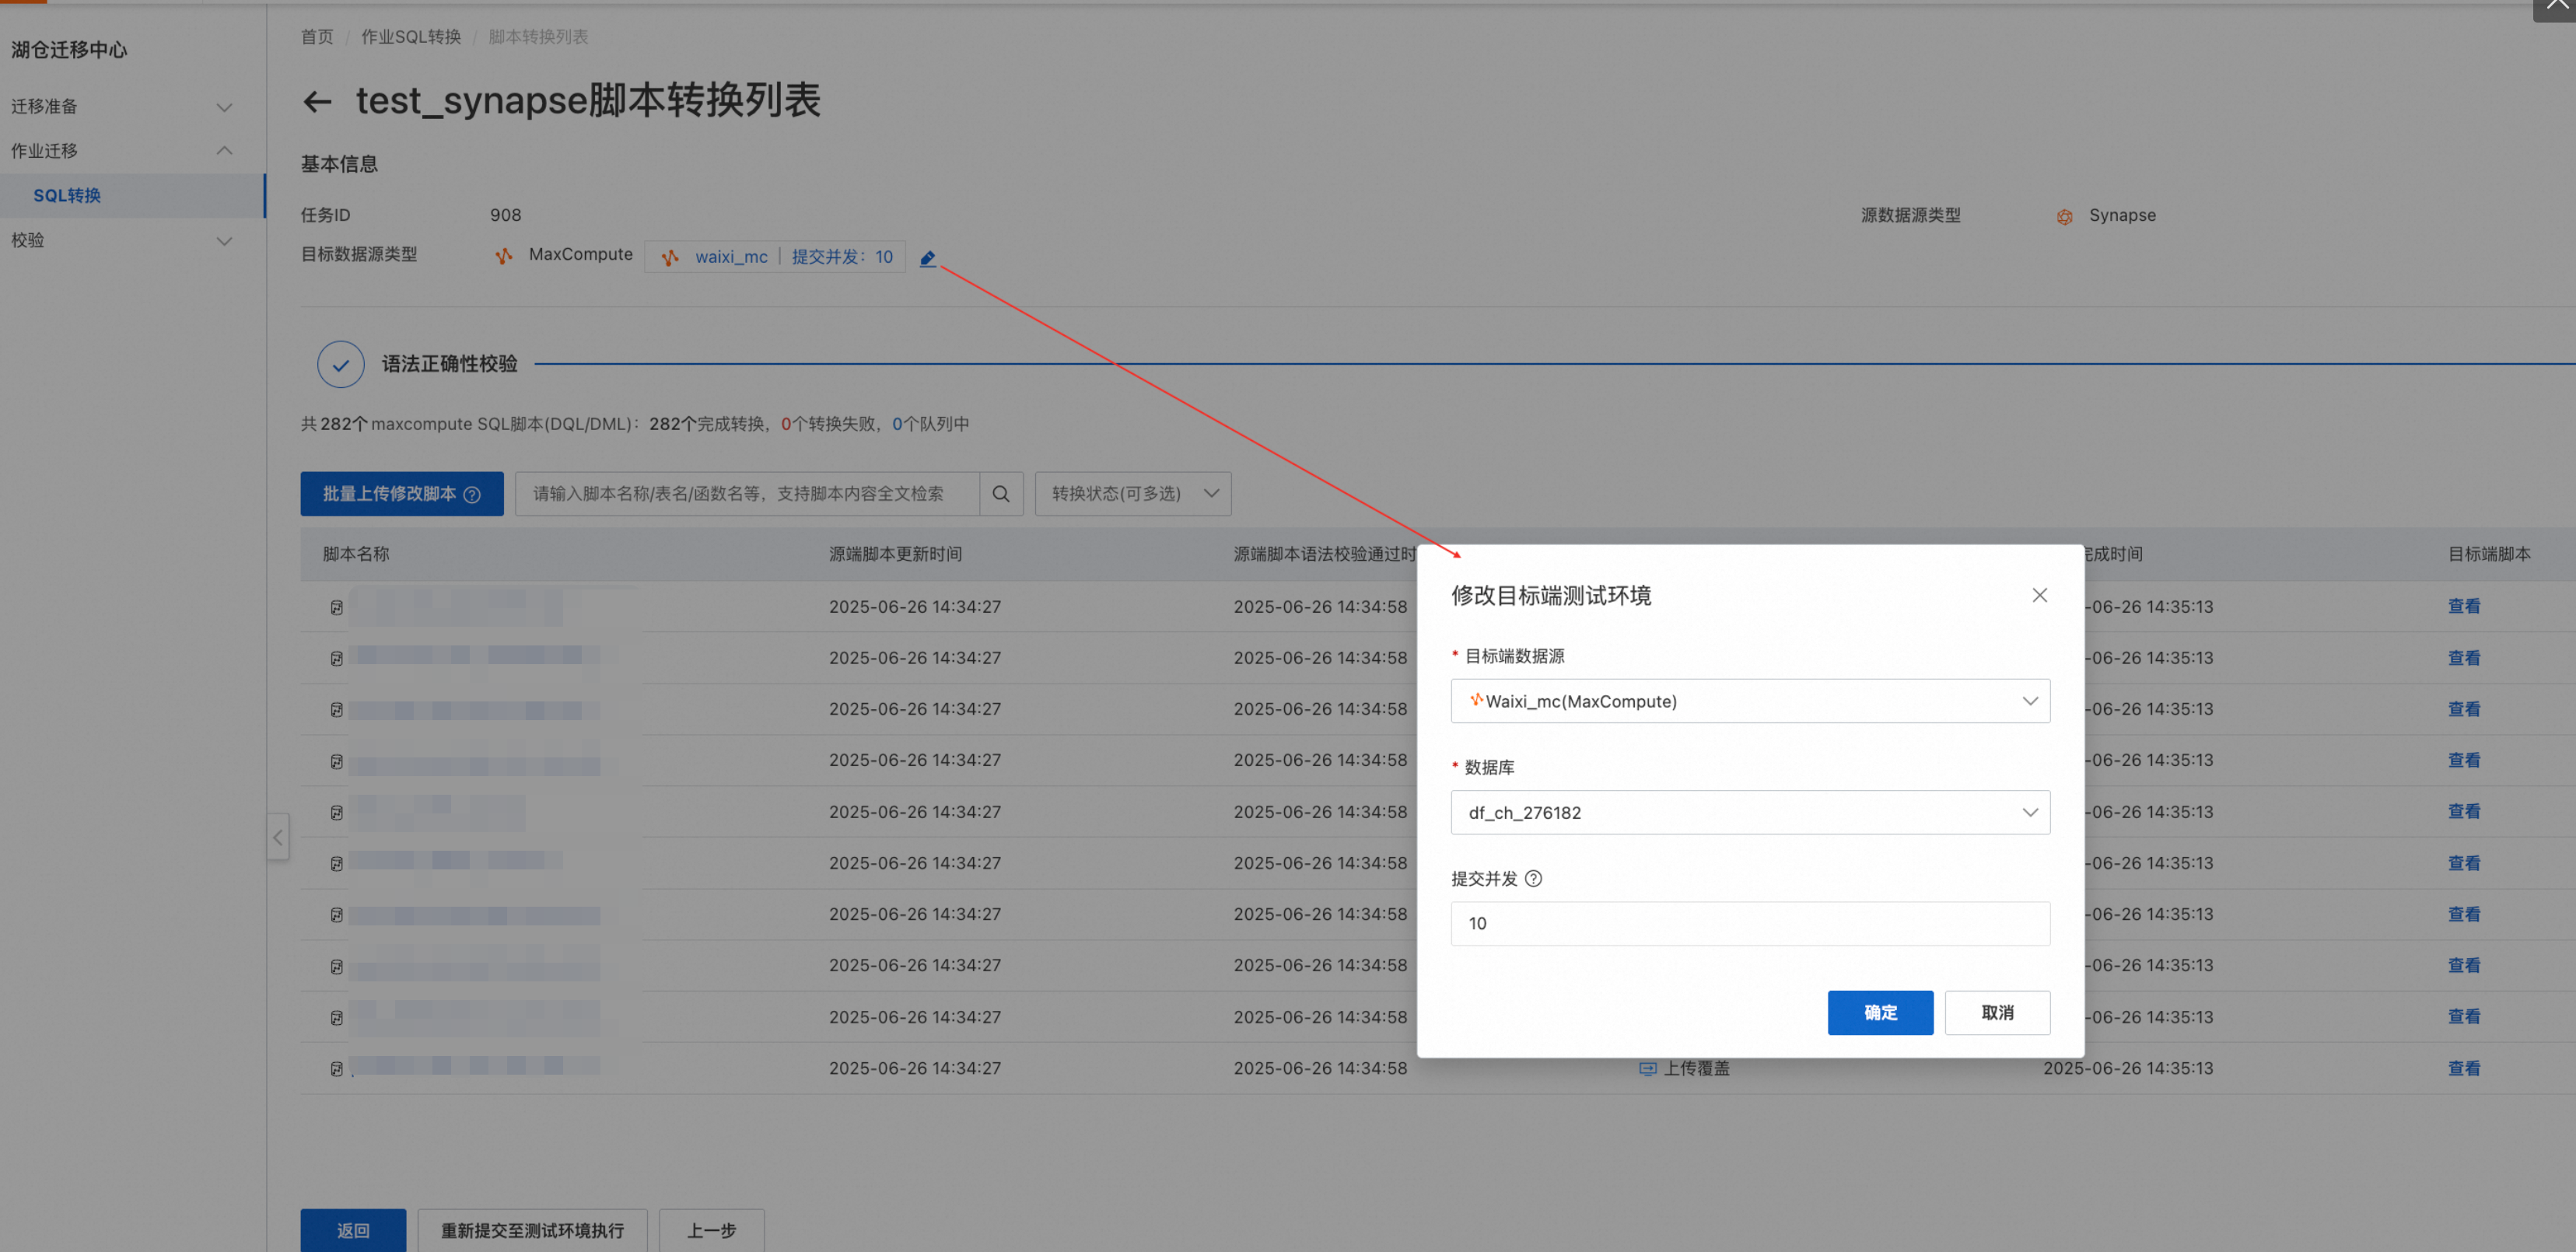
Task: Click the back arrow beside page title
Action: coord(317,102)
